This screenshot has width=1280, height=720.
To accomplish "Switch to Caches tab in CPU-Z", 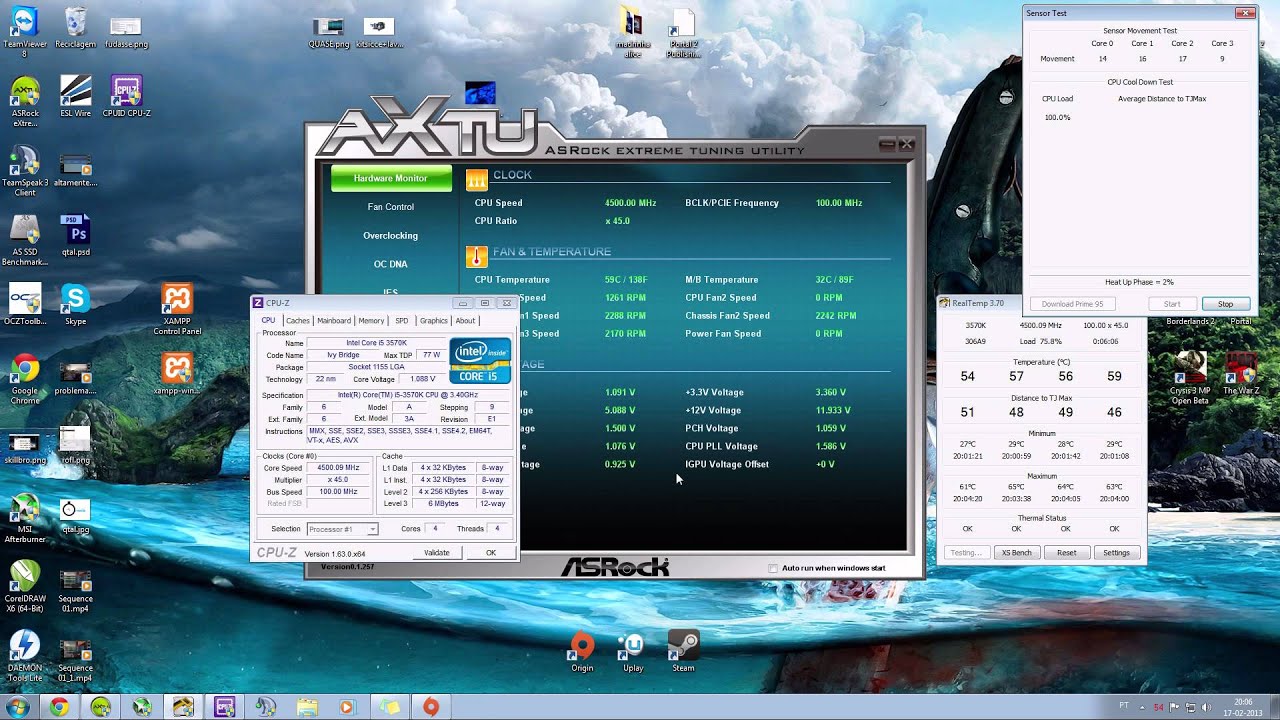I will point(297,321).
